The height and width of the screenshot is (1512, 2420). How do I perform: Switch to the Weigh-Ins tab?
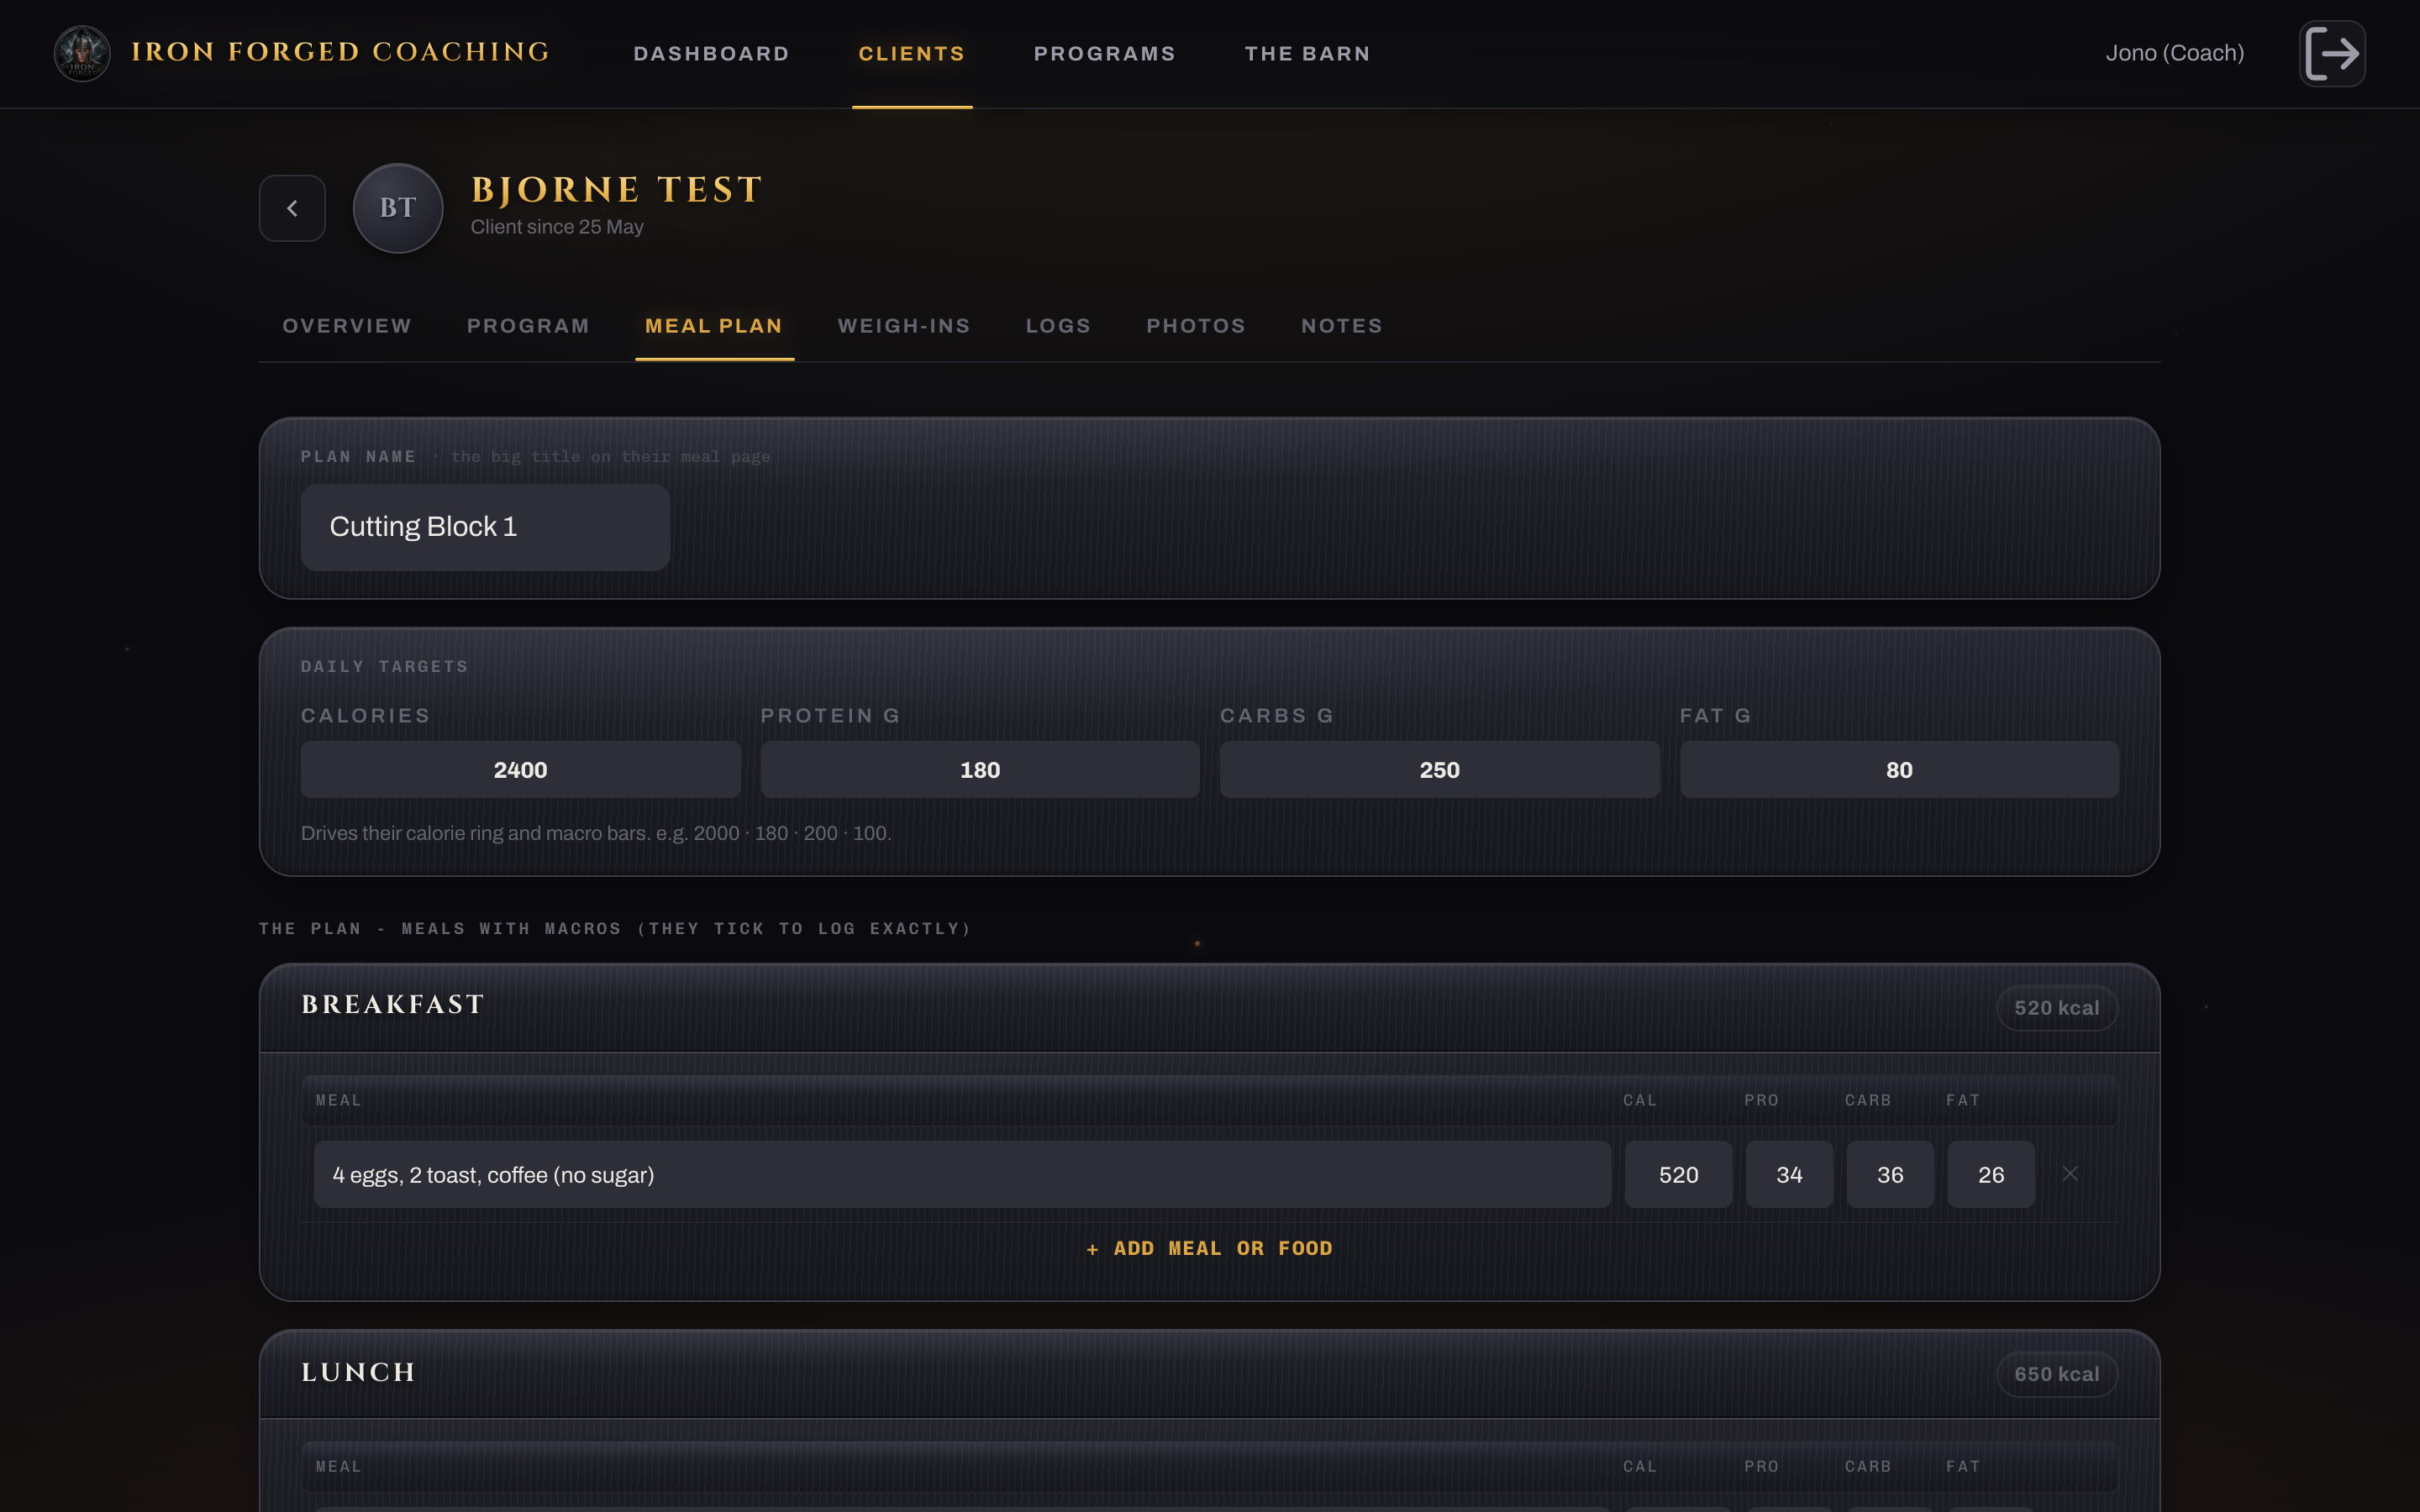[x=904, y=326]
